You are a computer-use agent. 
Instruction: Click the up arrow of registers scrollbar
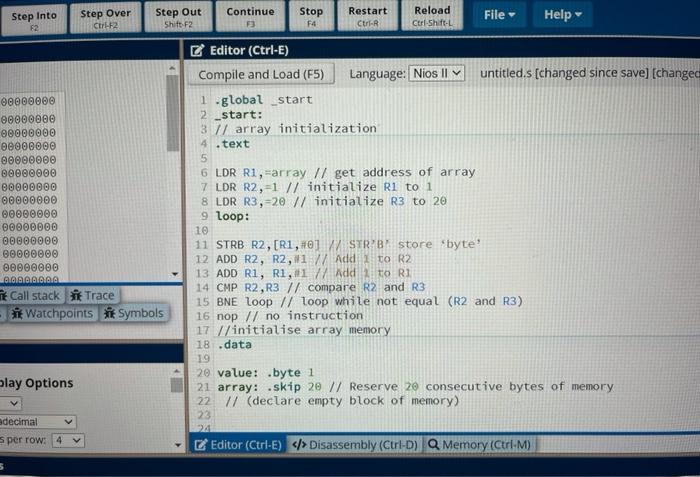[172, 68]
